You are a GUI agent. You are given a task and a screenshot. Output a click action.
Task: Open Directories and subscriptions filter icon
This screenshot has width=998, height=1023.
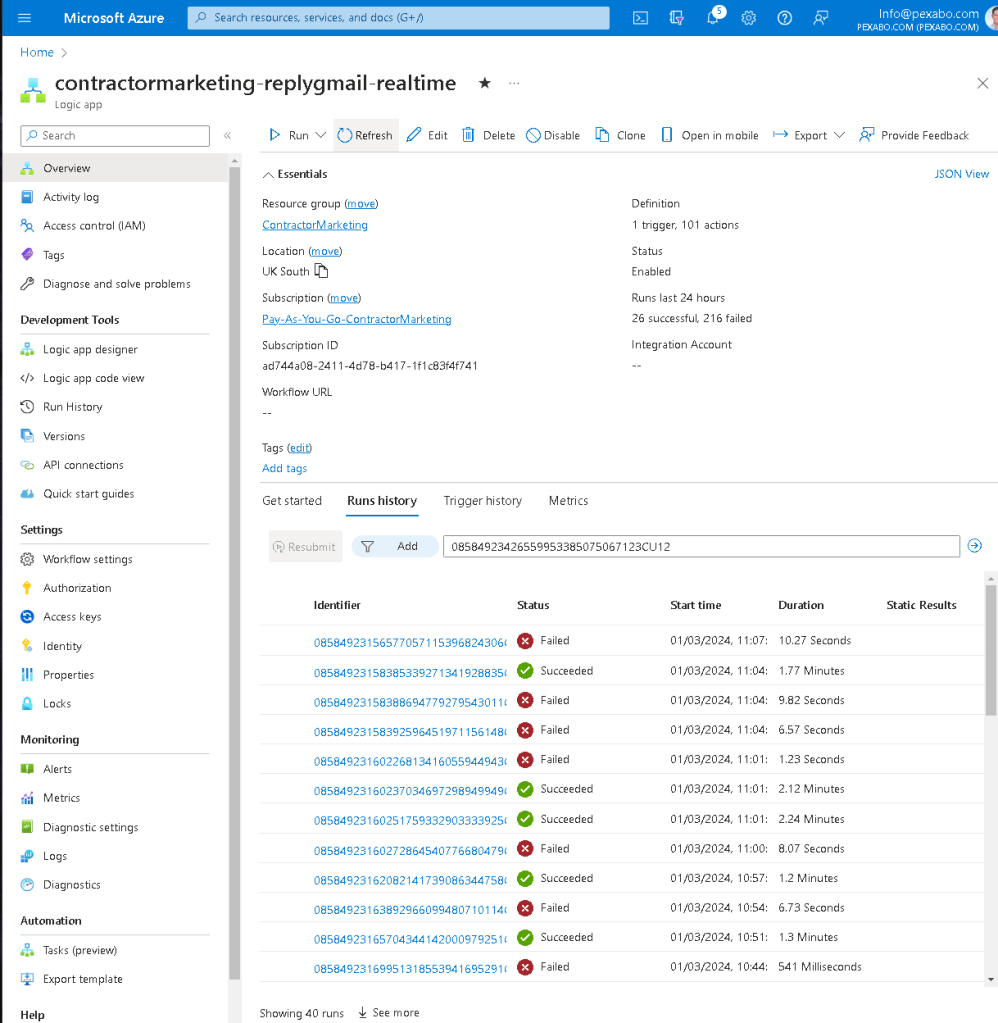(676, 18)
